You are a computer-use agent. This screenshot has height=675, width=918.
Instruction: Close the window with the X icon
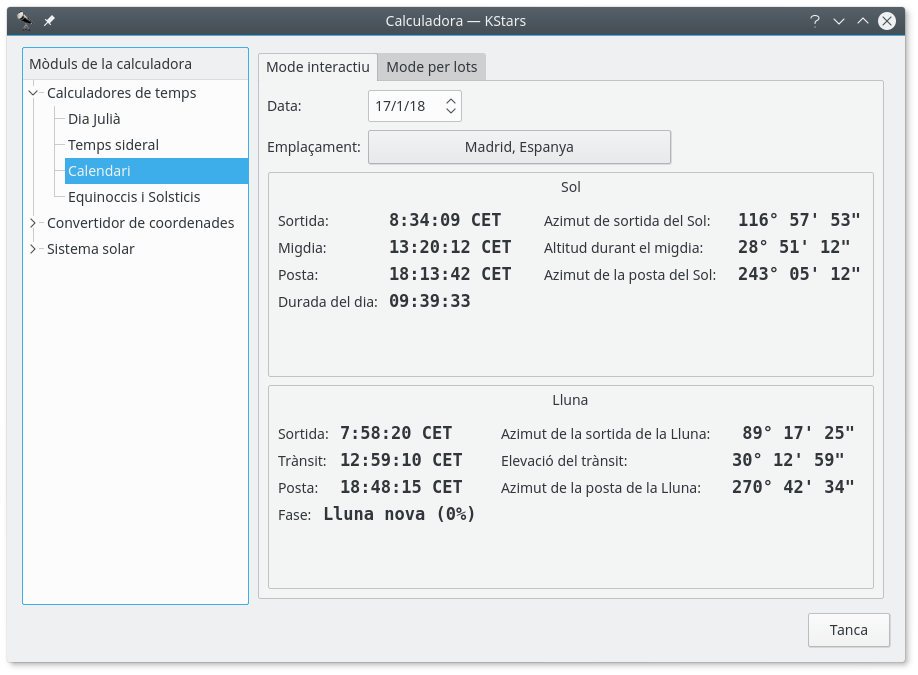pos(886,20)
